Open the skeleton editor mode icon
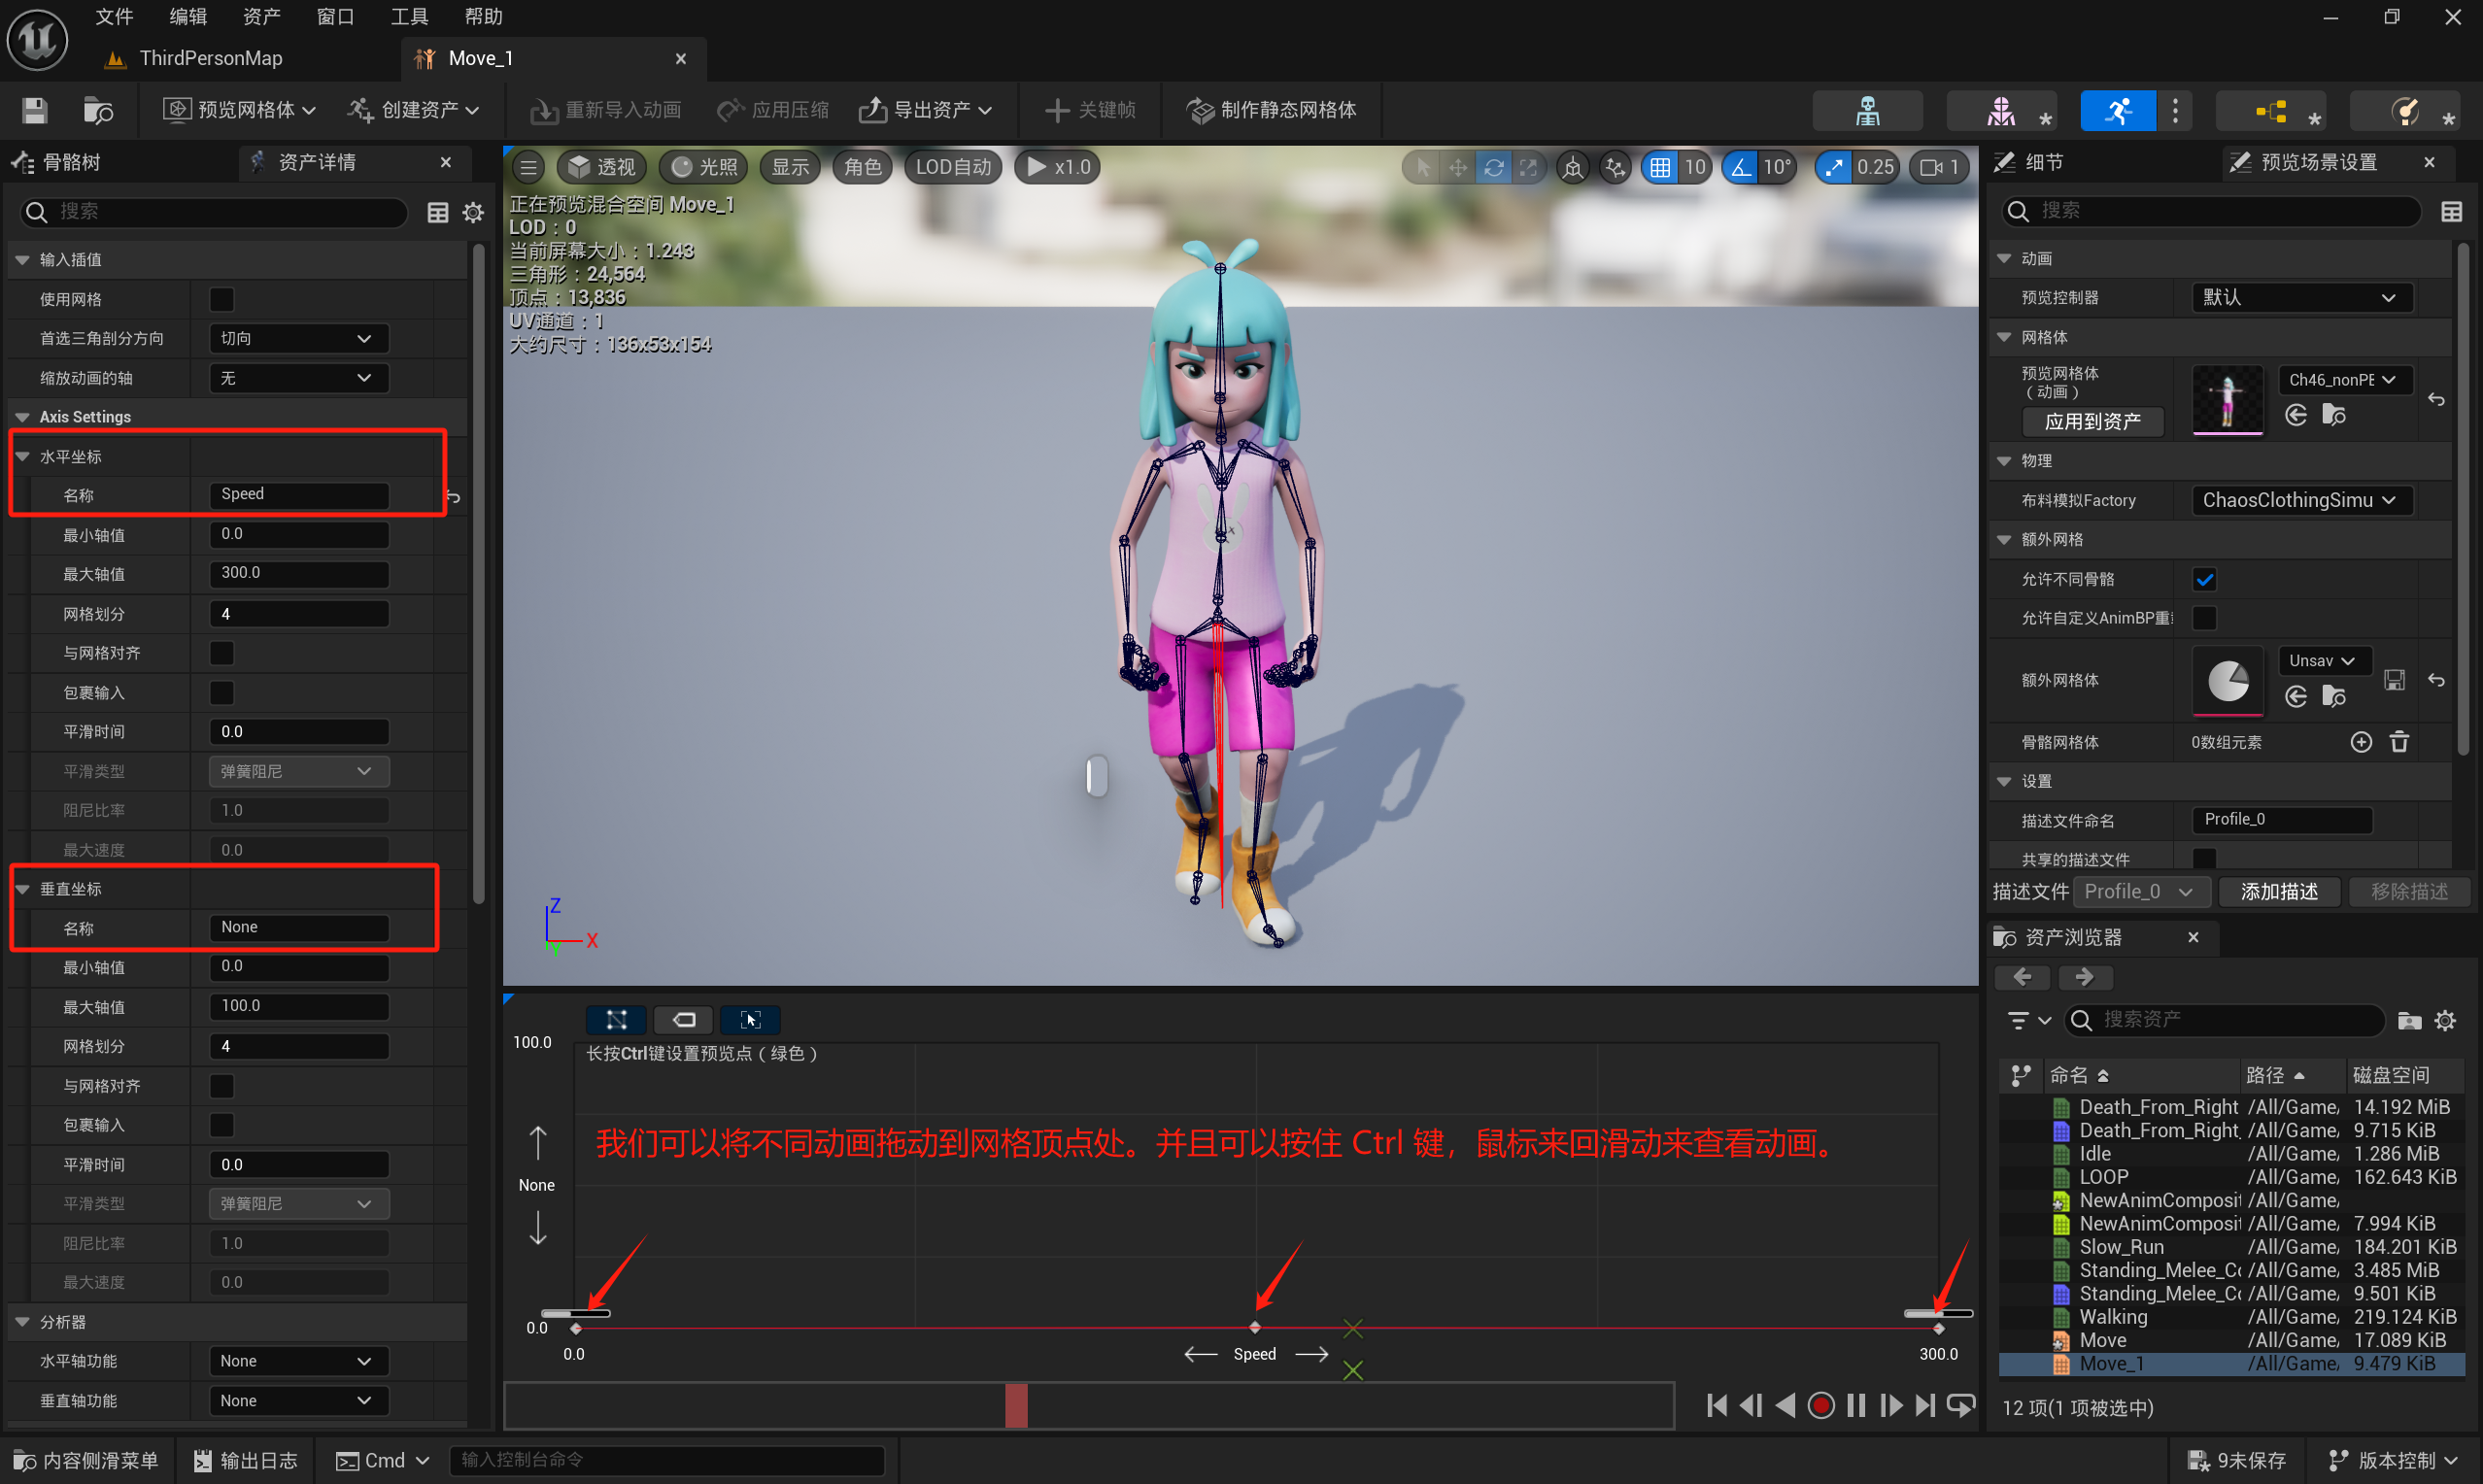This screenshot has height=1484, width=2483. click(1867, 110)
